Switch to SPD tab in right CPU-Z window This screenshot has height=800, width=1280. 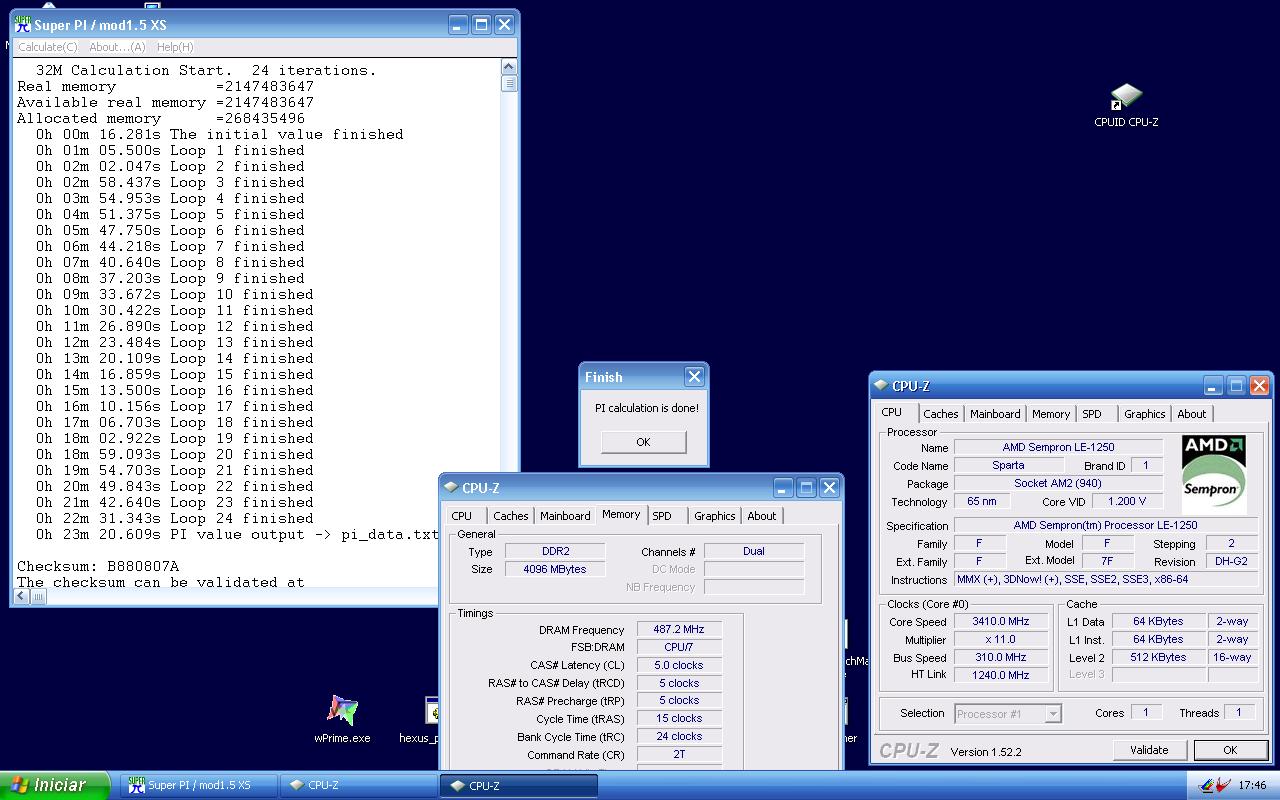[x=1092, y=414]
